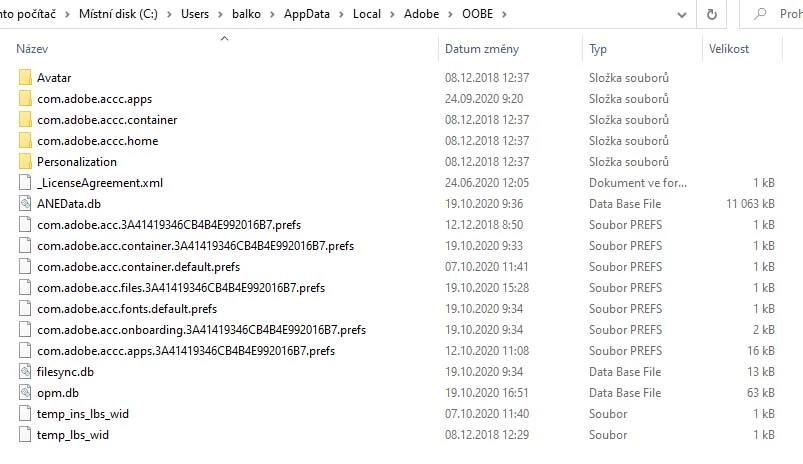
Task: Select com.adobe.acc.fonts.default.prefs file icon
Action: click(25, 308)
